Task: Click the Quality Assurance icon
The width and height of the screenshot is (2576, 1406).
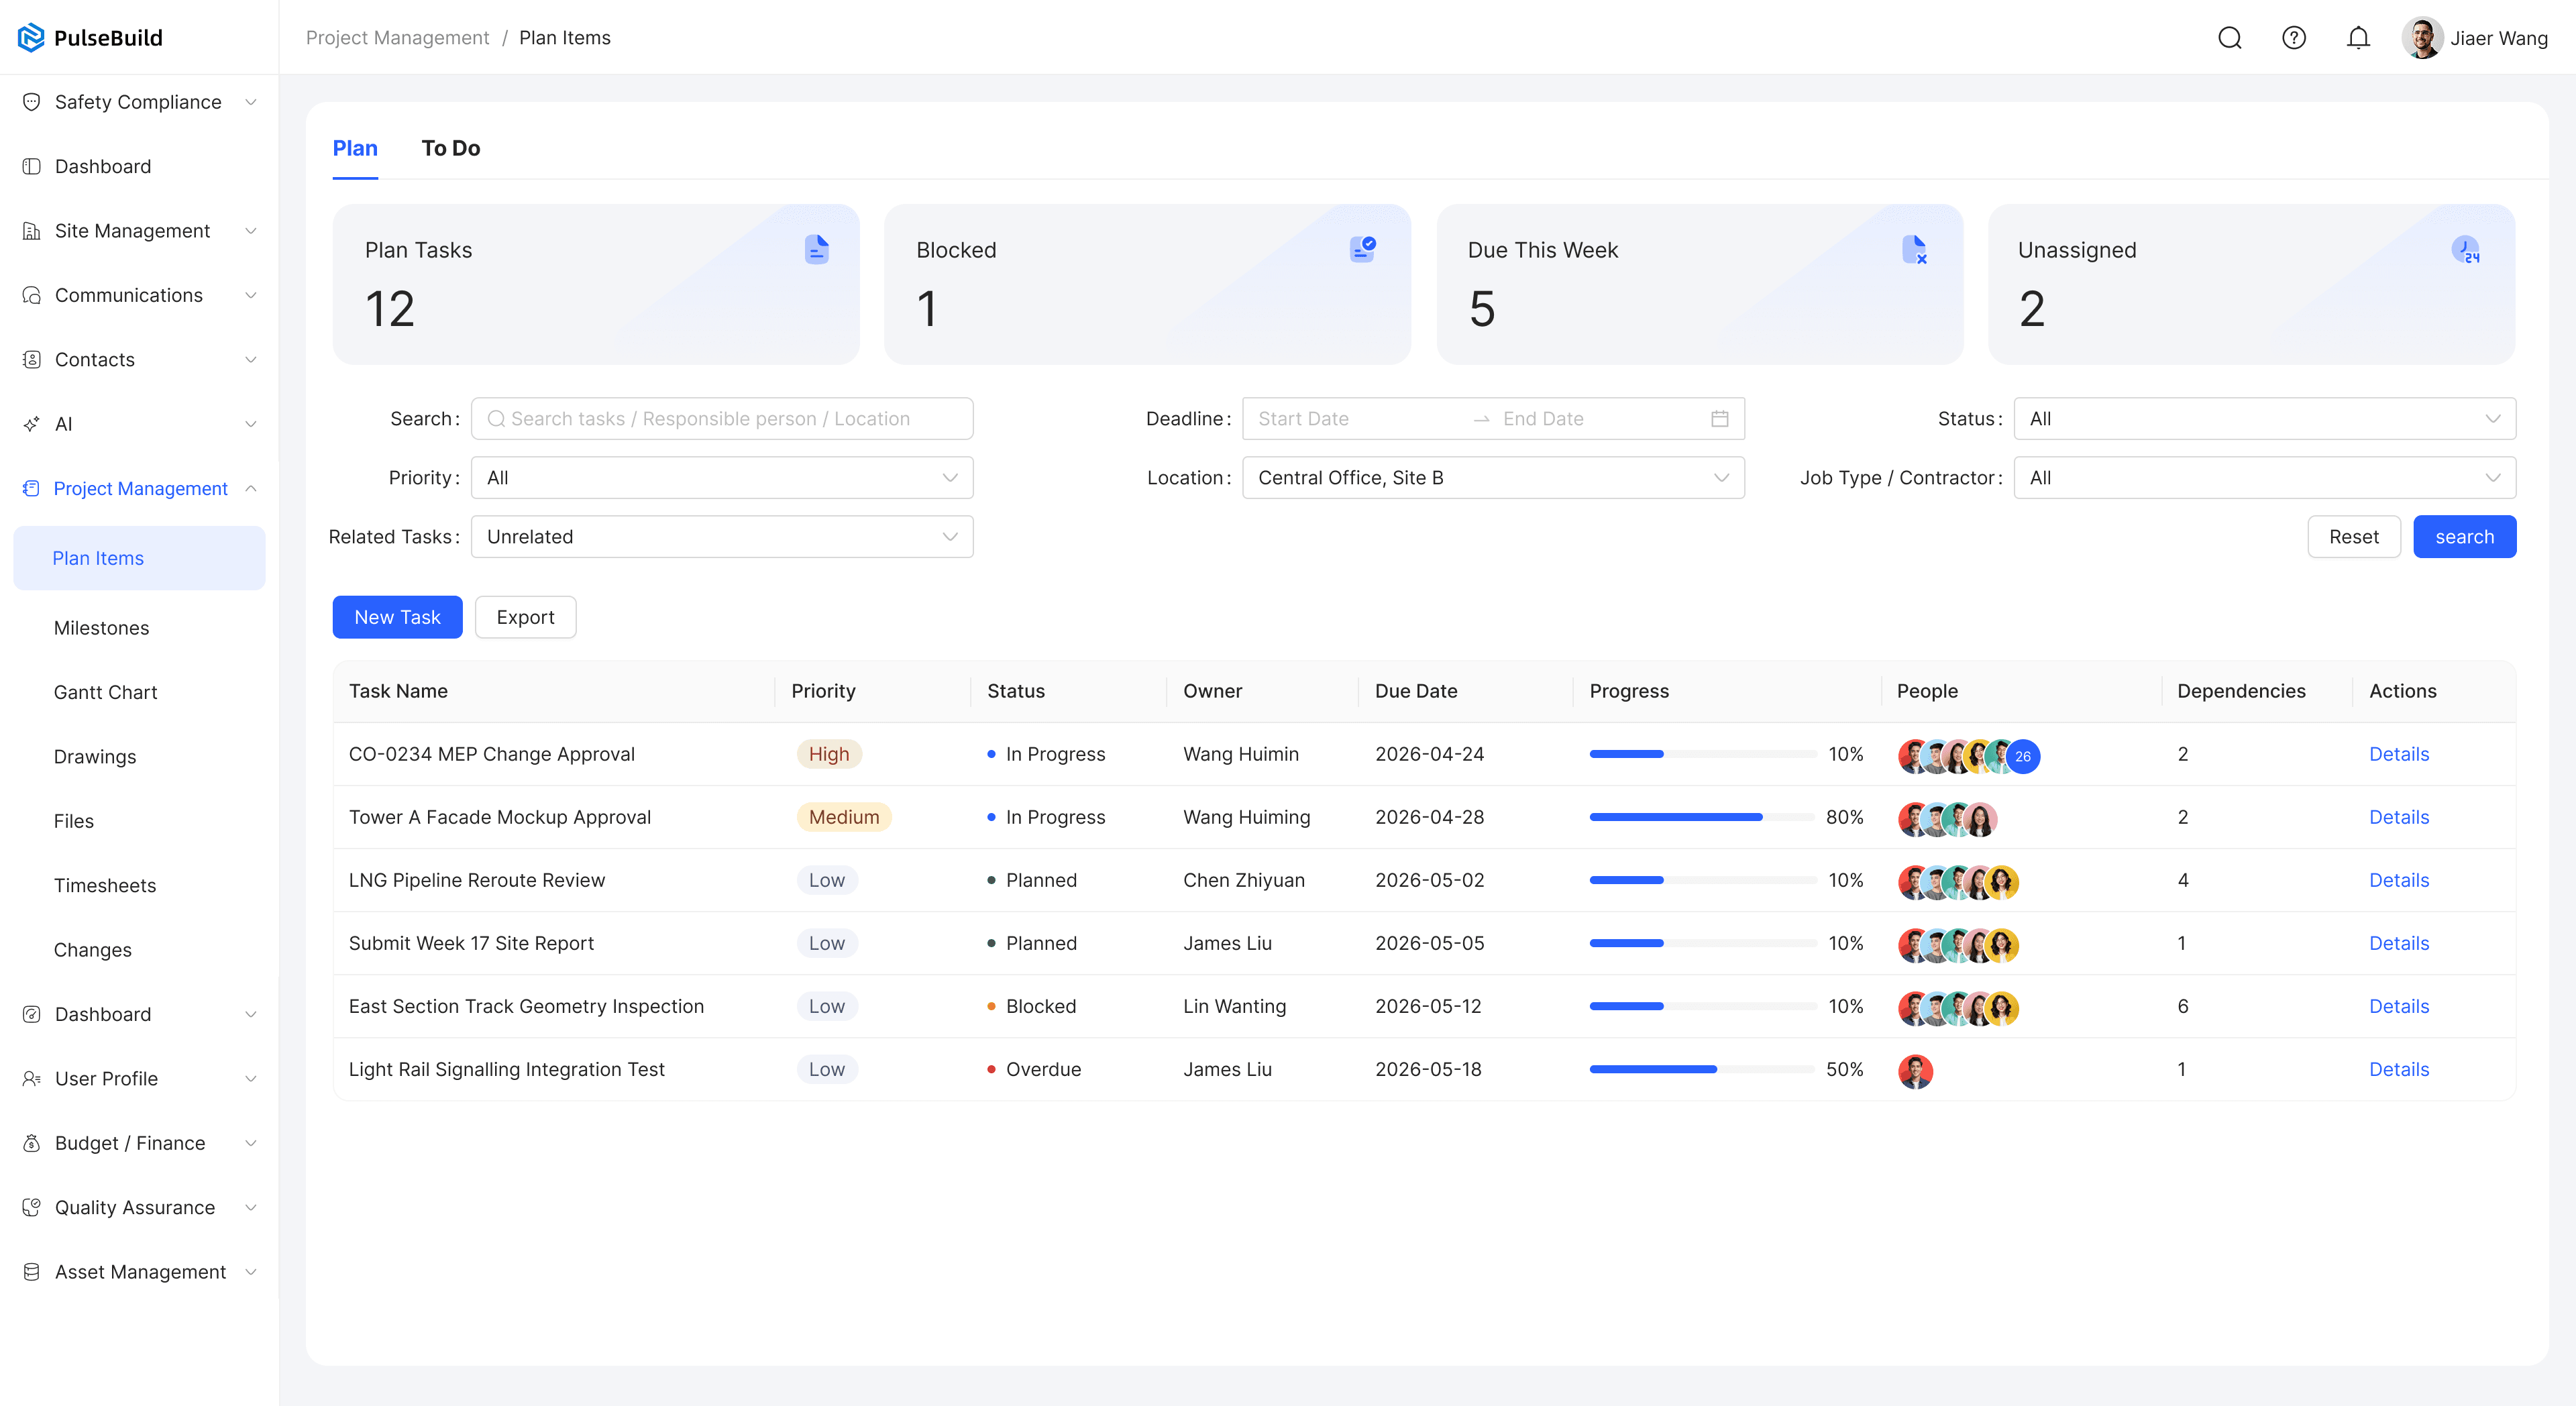Action: [x=32, y=1208]
